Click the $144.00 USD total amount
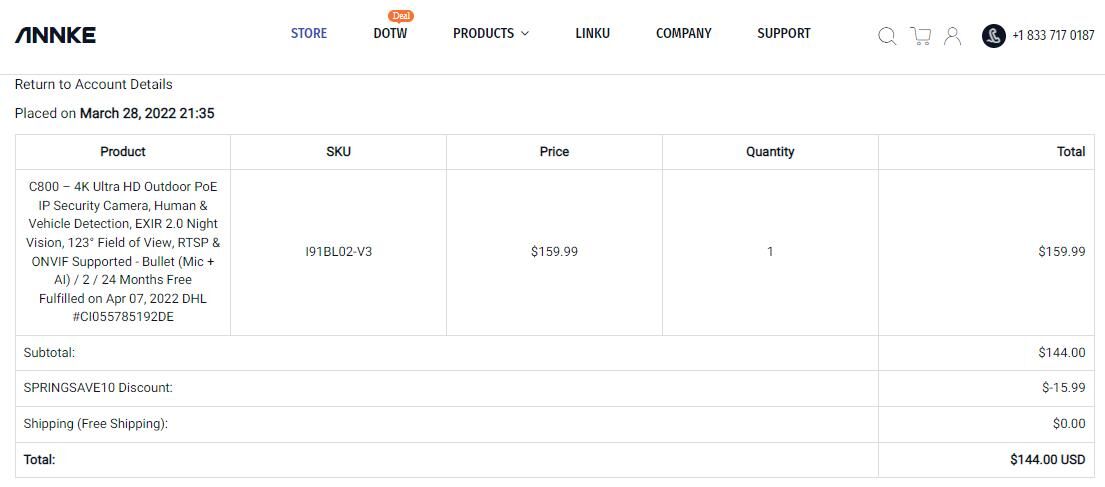This screenshot has height=487, width=1105. tap(1047, 460)
